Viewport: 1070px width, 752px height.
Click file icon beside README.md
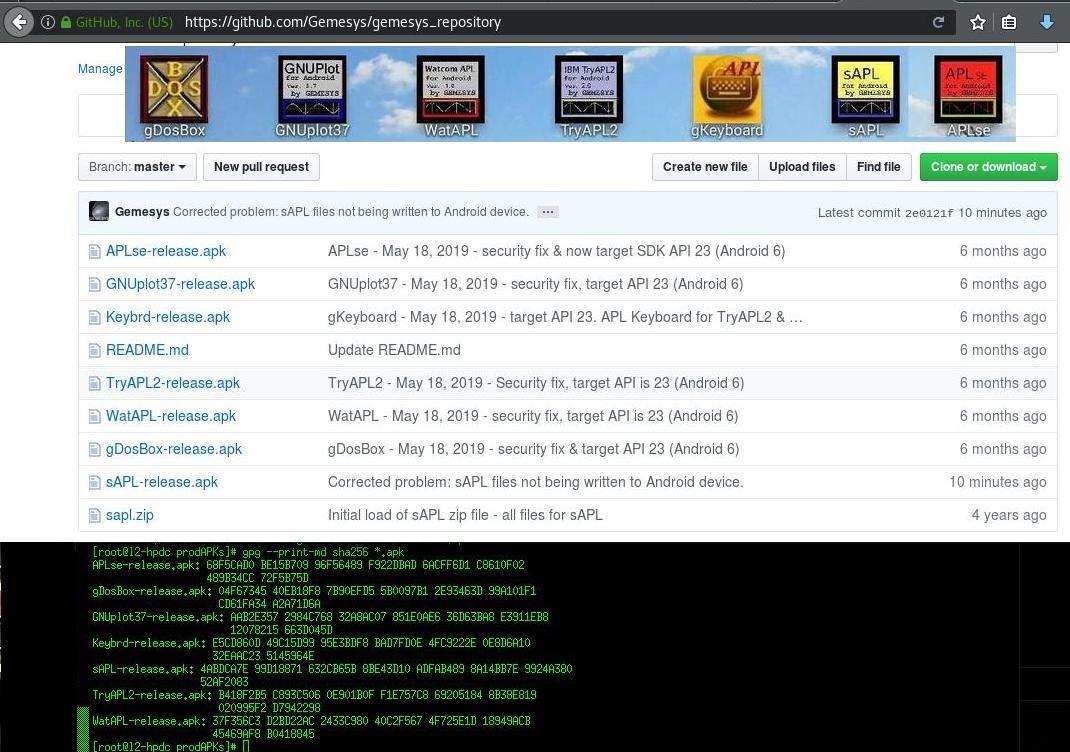(94, 351)
